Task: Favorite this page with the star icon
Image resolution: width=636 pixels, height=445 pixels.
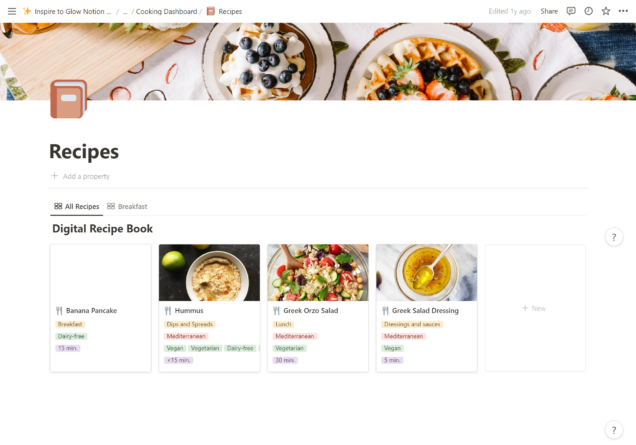Action: pos(606,11)
